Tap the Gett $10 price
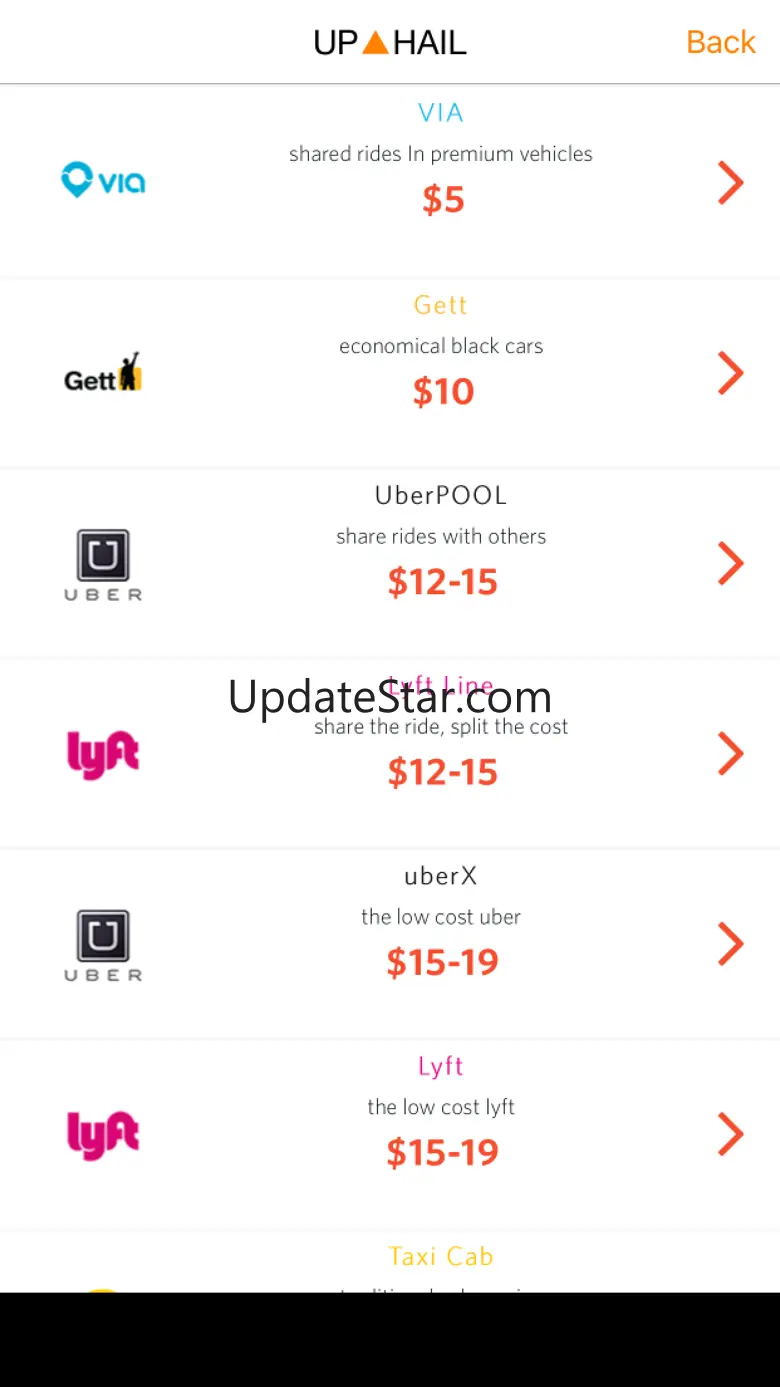780x1387 pixels. pyautogui.click(x=443, y=392)
